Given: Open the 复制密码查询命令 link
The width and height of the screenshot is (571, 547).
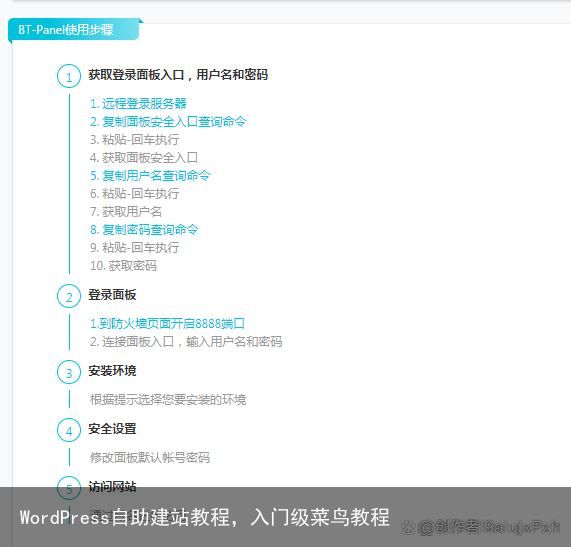Looking at the screenshot, I should click(x=144, y=229).
